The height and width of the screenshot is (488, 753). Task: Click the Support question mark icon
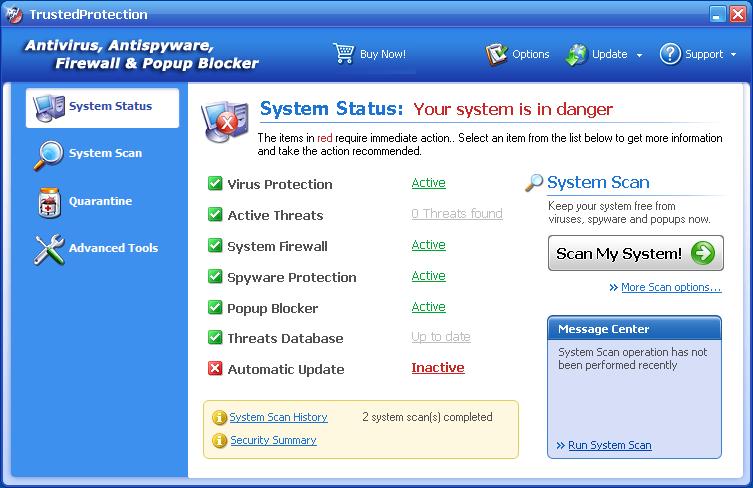[670, 54]
